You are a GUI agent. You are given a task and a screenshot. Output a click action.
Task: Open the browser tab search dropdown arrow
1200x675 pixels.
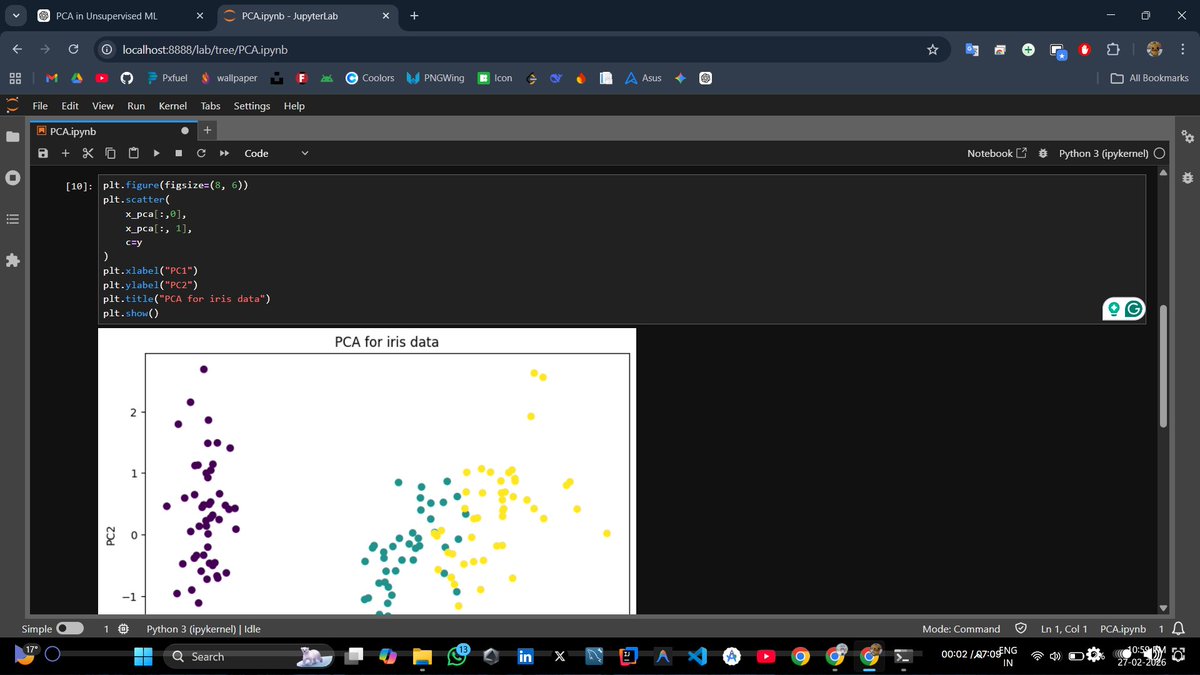point(15,16)
